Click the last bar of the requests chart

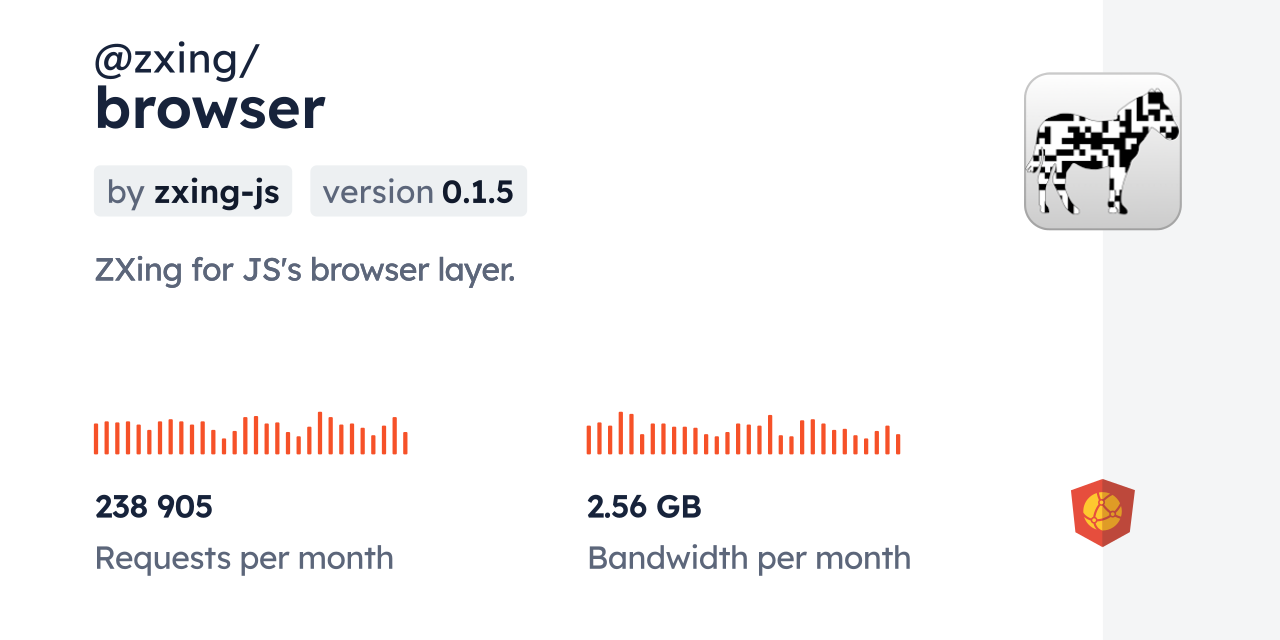point(405,443)
